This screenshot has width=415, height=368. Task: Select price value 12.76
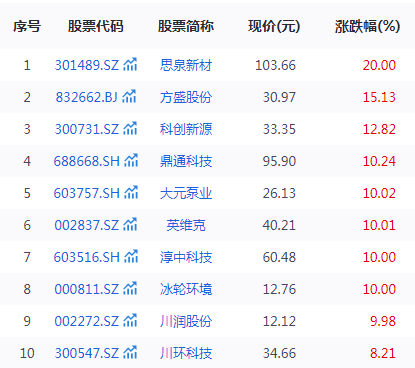279,289
